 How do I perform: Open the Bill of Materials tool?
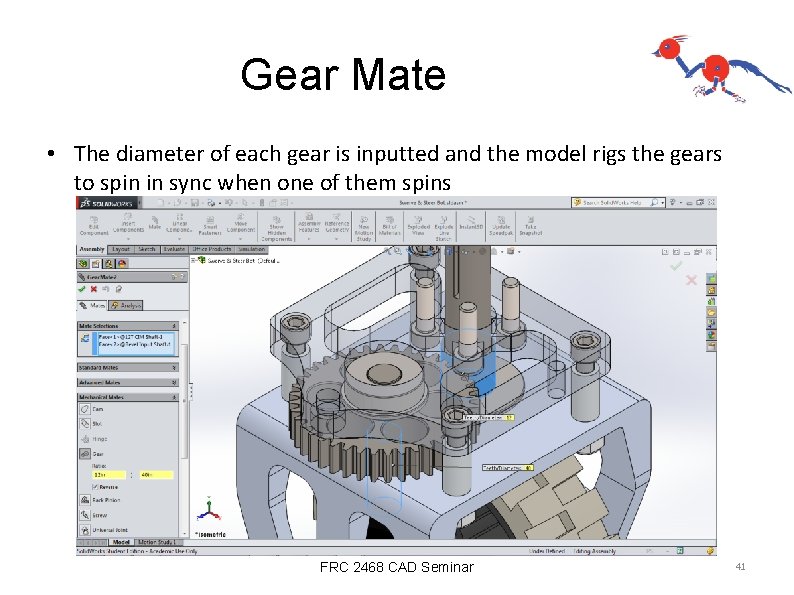(x=389, y=226)
